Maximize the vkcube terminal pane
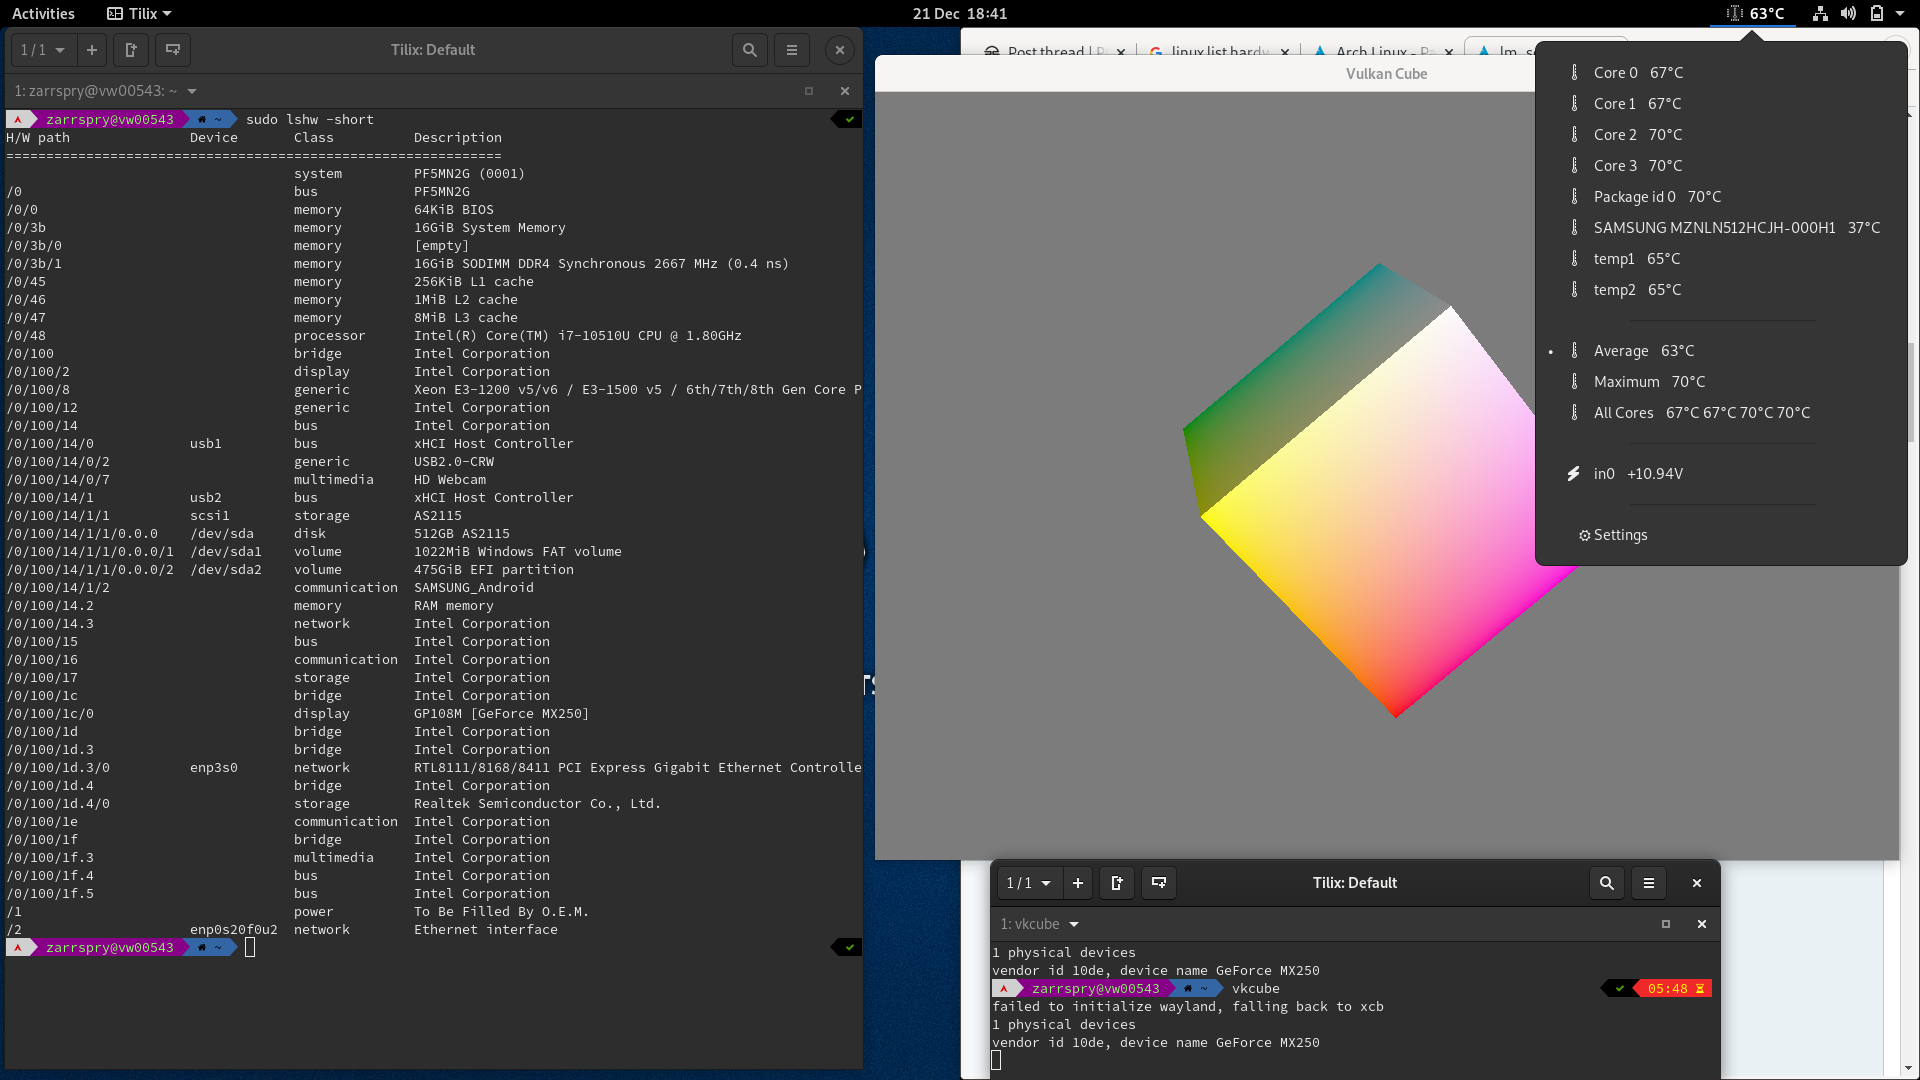This screenshot has width=1920, height=1080. [x=1666, y=924]
